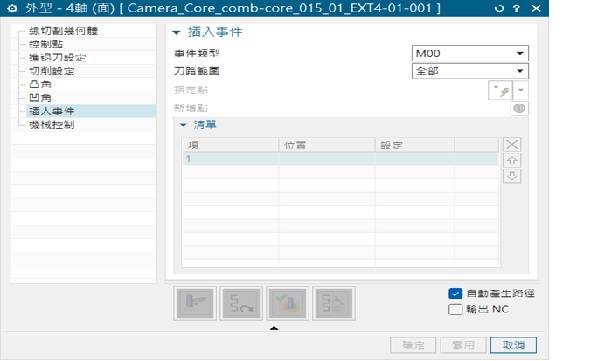Select the third tree item above 切削設定
Screen dimensions: 593x361
pos(63,31)
